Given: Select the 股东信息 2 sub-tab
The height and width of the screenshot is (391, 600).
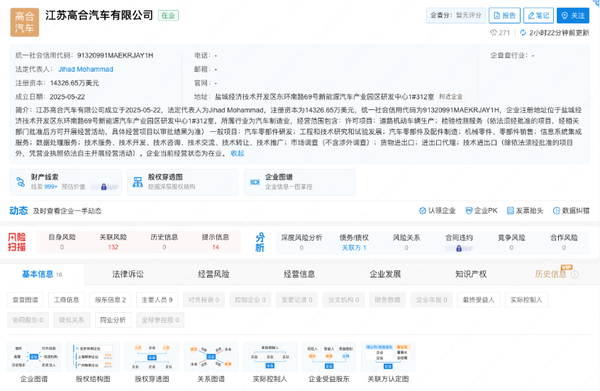Looking at the screenshot, I should tap(110, 300).
